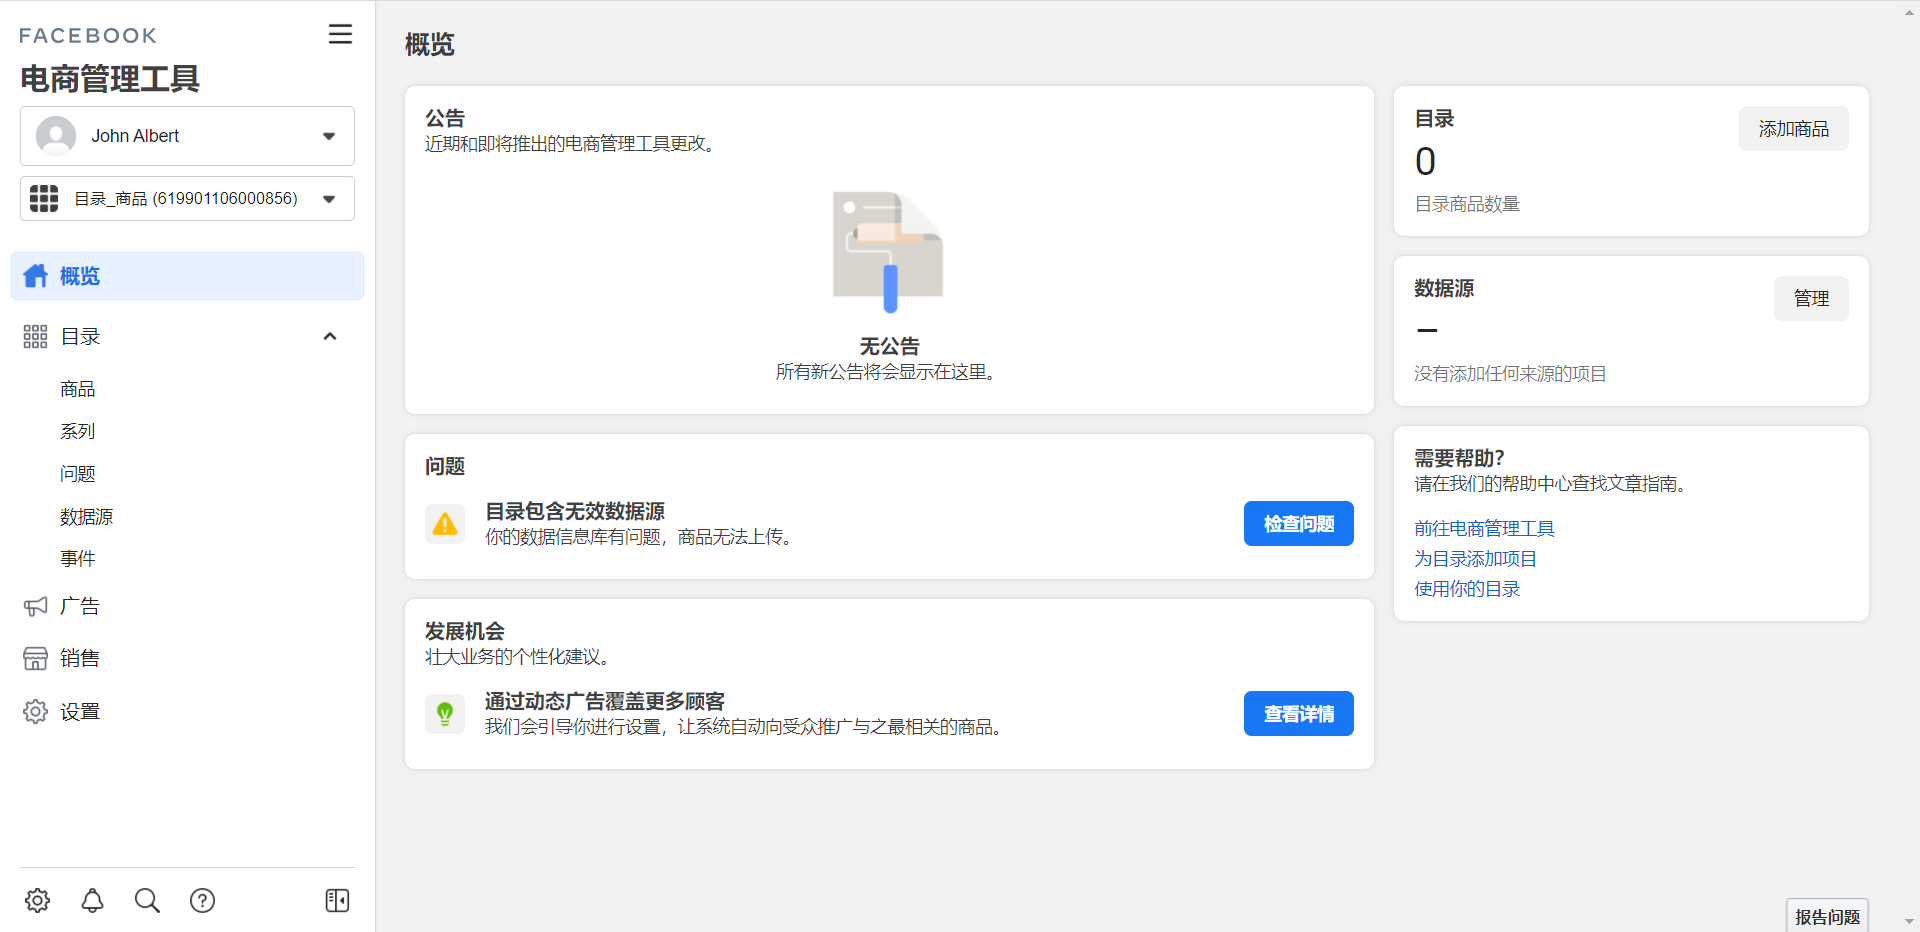1920x932 pixels.
Task: Open the John Albert account dropdown
Action: pos(187,136)
